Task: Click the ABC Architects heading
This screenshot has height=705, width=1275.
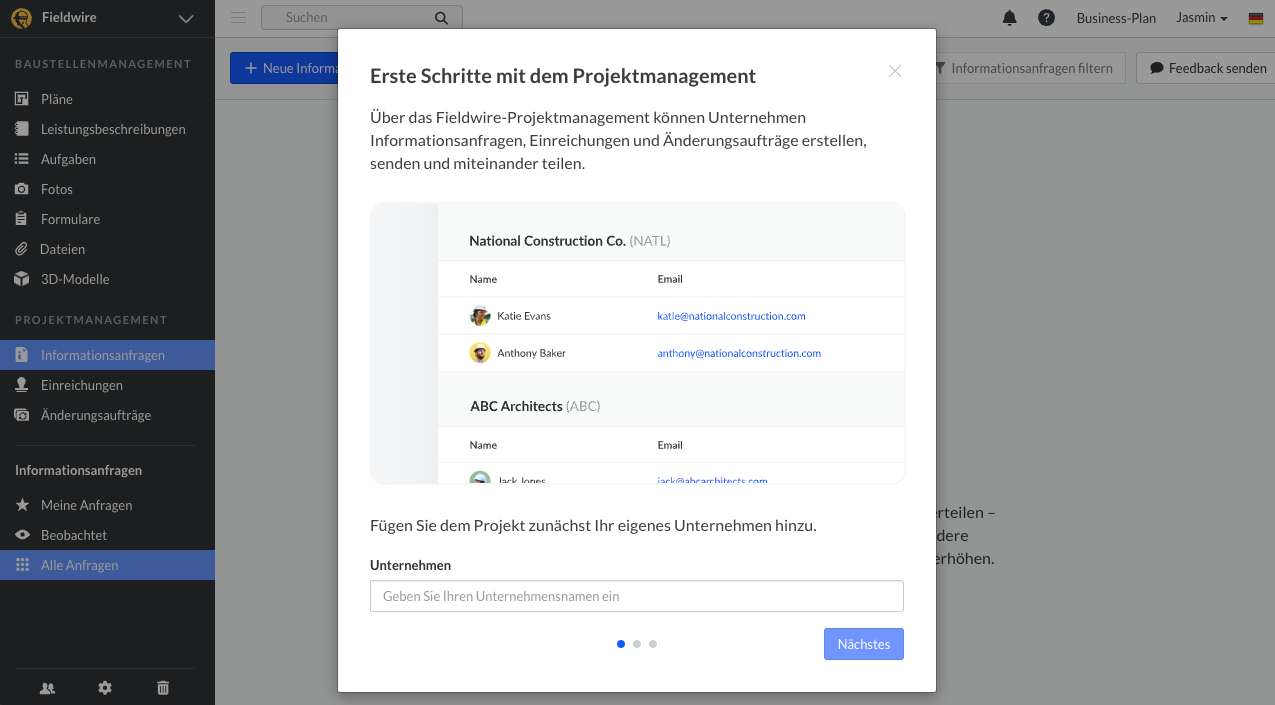Action: [535, 406]
